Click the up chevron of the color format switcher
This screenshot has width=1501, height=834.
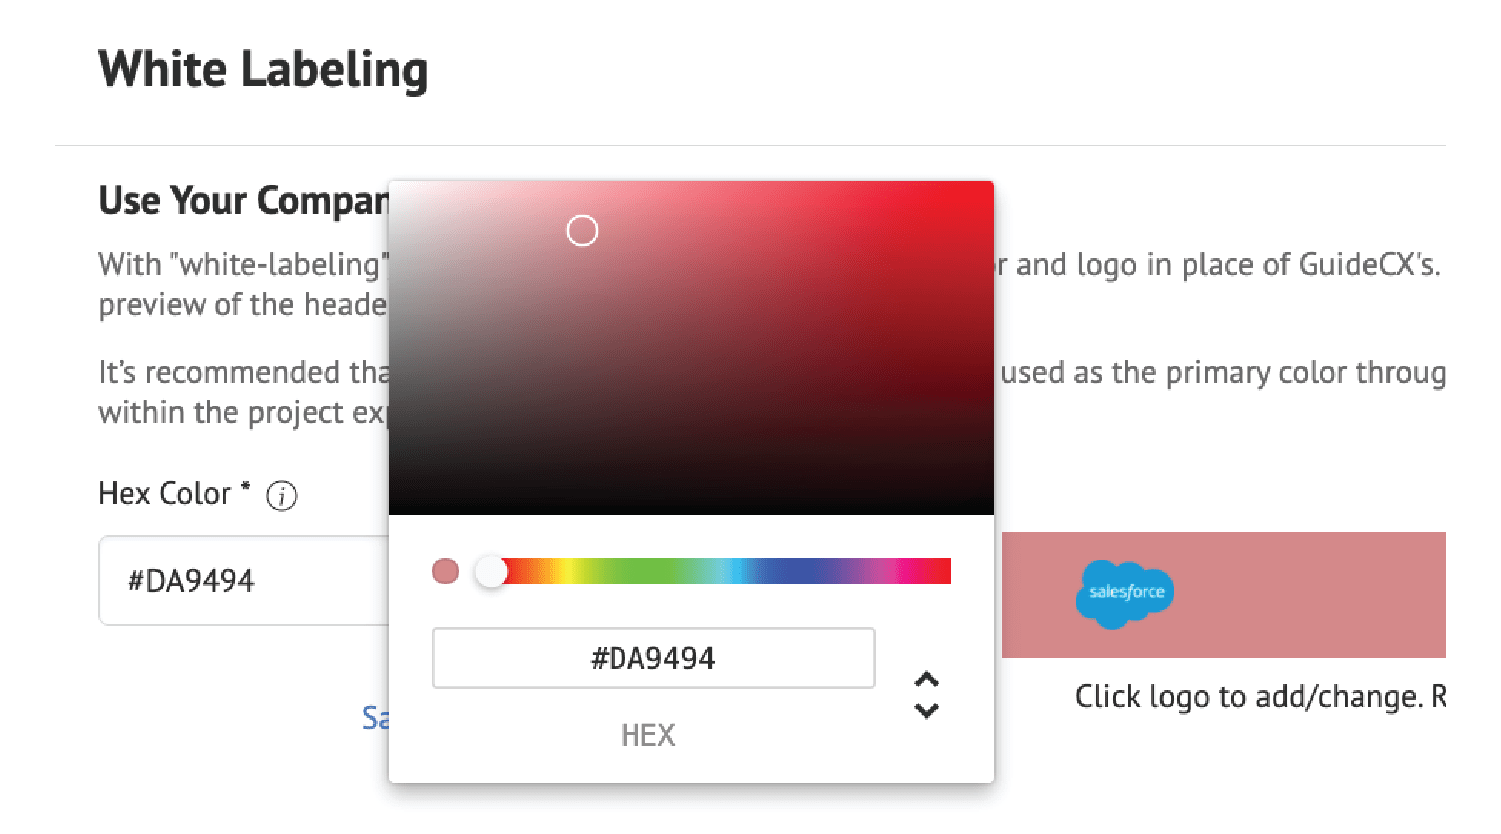click(927, 680)
